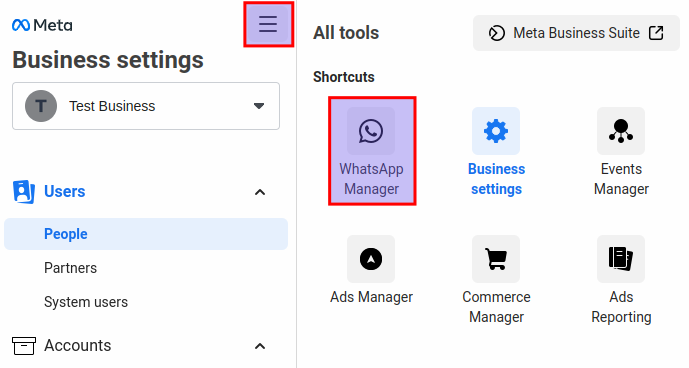The image size is (689, 368).
Task: Open the Test Business account dropdown
Action: (x=146, y=106)
